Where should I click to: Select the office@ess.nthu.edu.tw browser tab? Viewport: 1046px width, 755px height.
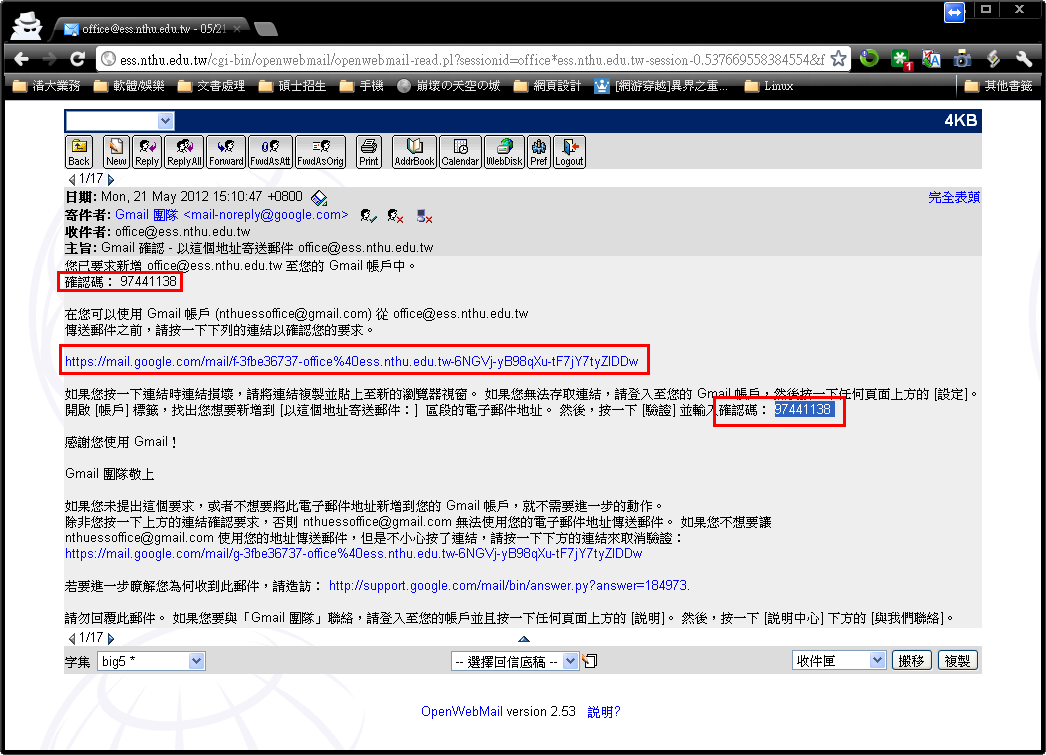click(152, 29)
